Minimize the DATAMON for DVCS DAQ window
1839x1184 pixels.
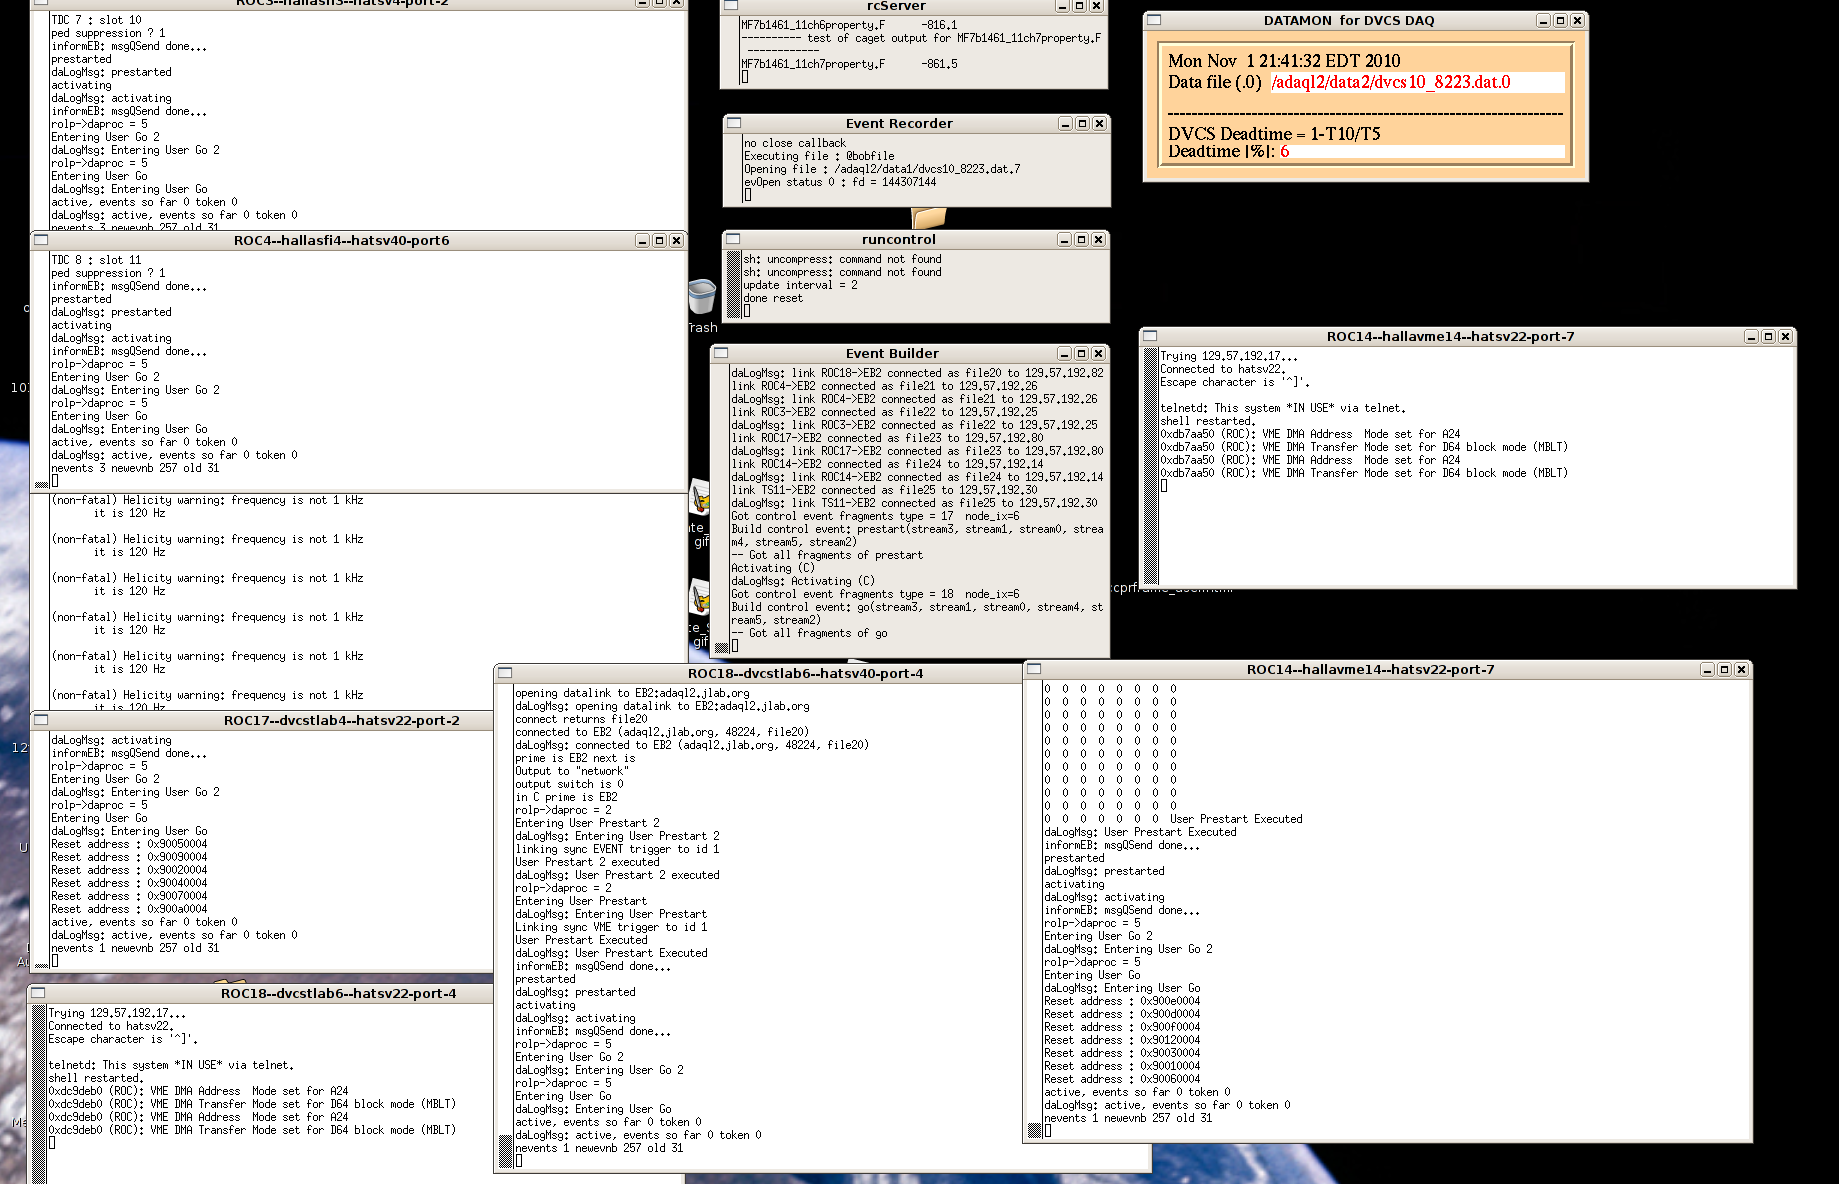click(1543, 20)
